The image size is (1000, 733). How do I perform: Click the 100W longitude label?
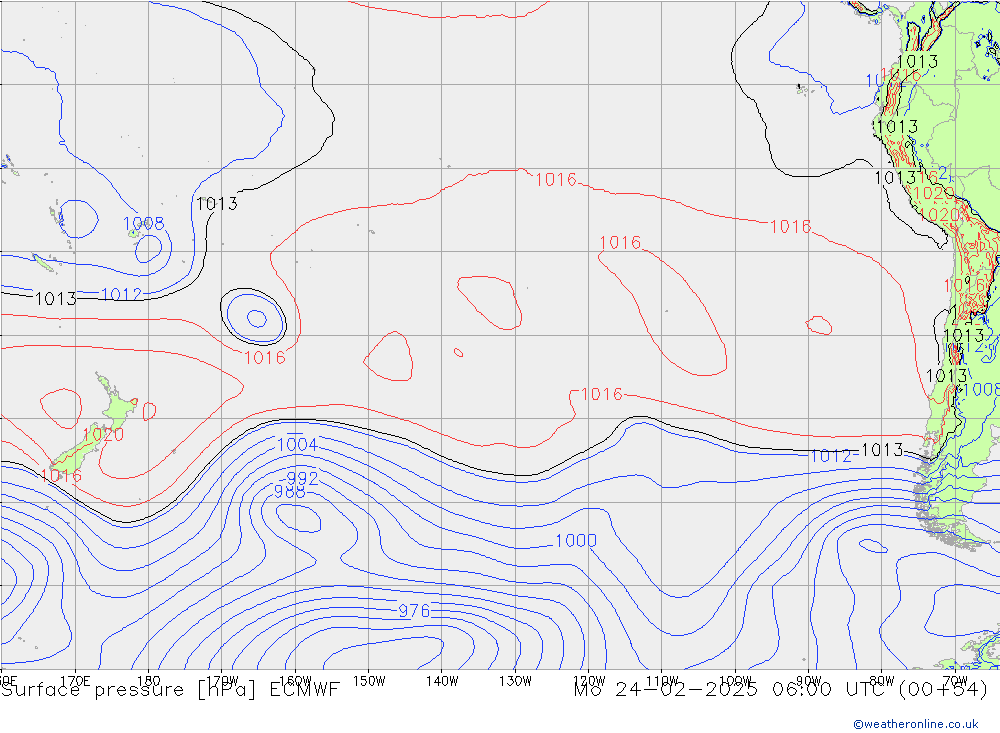point(735,681)
